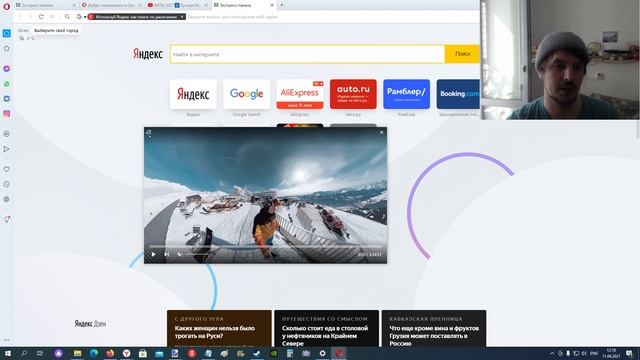Image resolution: width=640 pixels, height=360 pixels.
Task: Open Windows Settings gear on taskbar
Action: [x=322, y=353]
